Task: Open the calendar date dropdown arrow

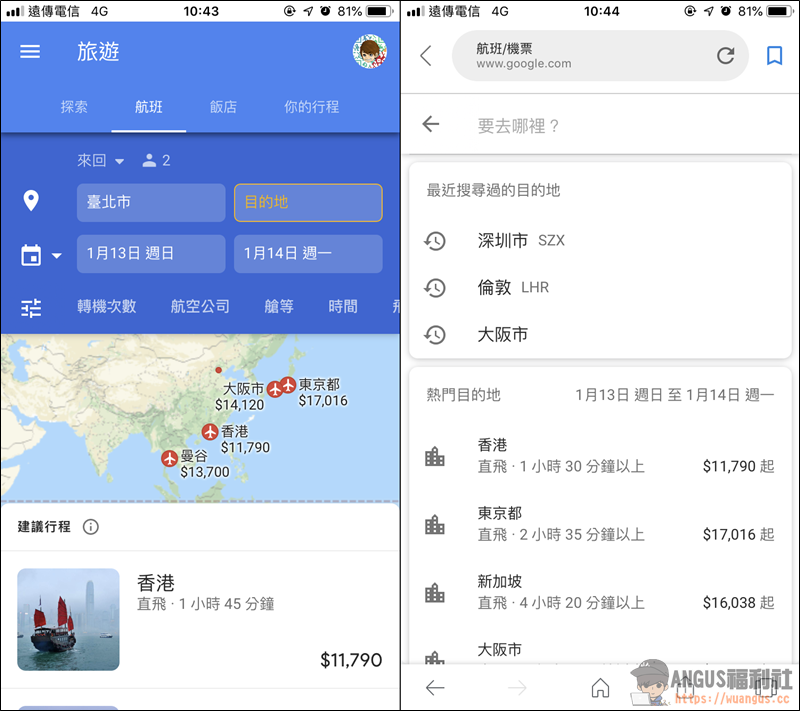Action: point(57,255)
